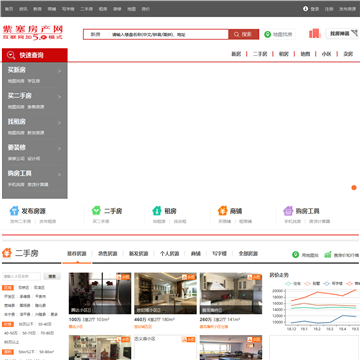360x360 pixels.
Task: Select 卖房 in the red-underlined navigation
Action: (x=348, y=54)
